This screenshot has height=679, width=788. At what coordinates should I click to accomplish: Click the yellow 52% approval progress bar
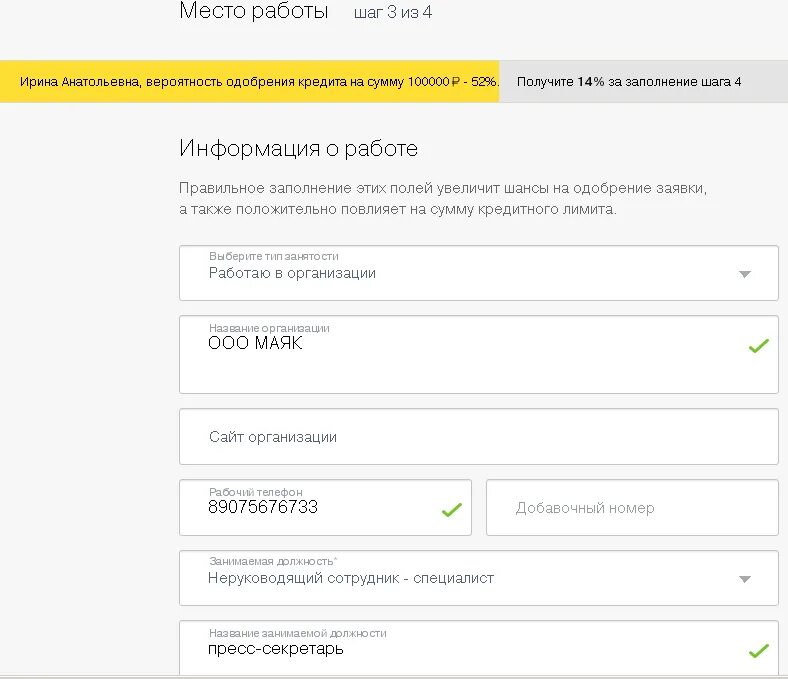249,81
